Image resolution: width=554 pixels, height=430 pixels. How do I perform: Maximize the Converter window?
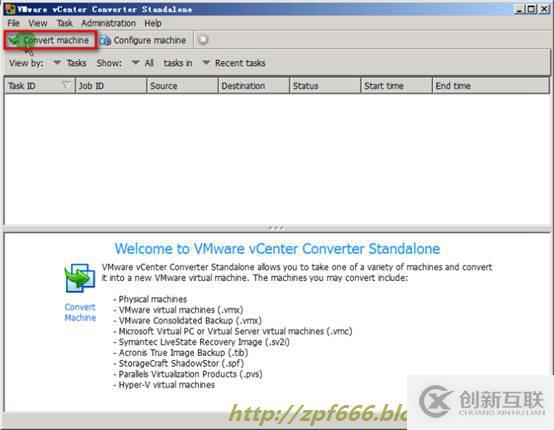click(531, 9)
